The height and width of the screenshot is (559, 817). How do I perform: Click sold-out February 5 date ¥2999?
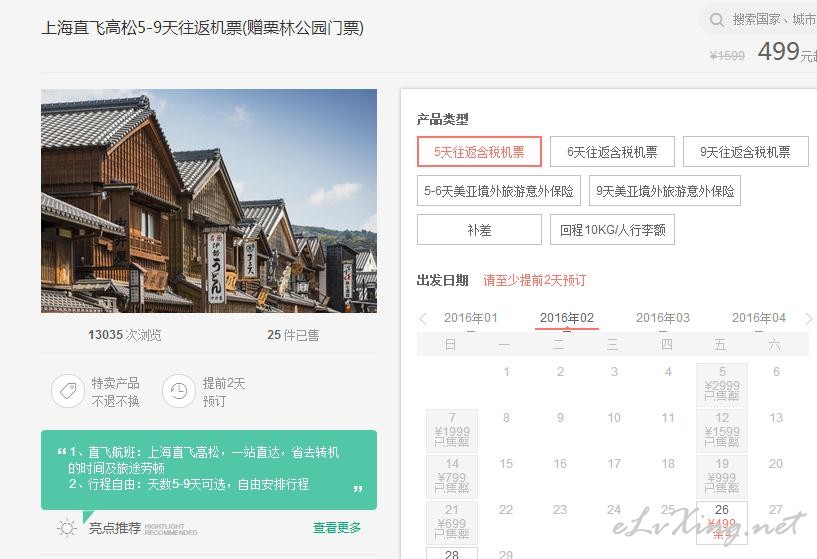[x=722, y=384]
